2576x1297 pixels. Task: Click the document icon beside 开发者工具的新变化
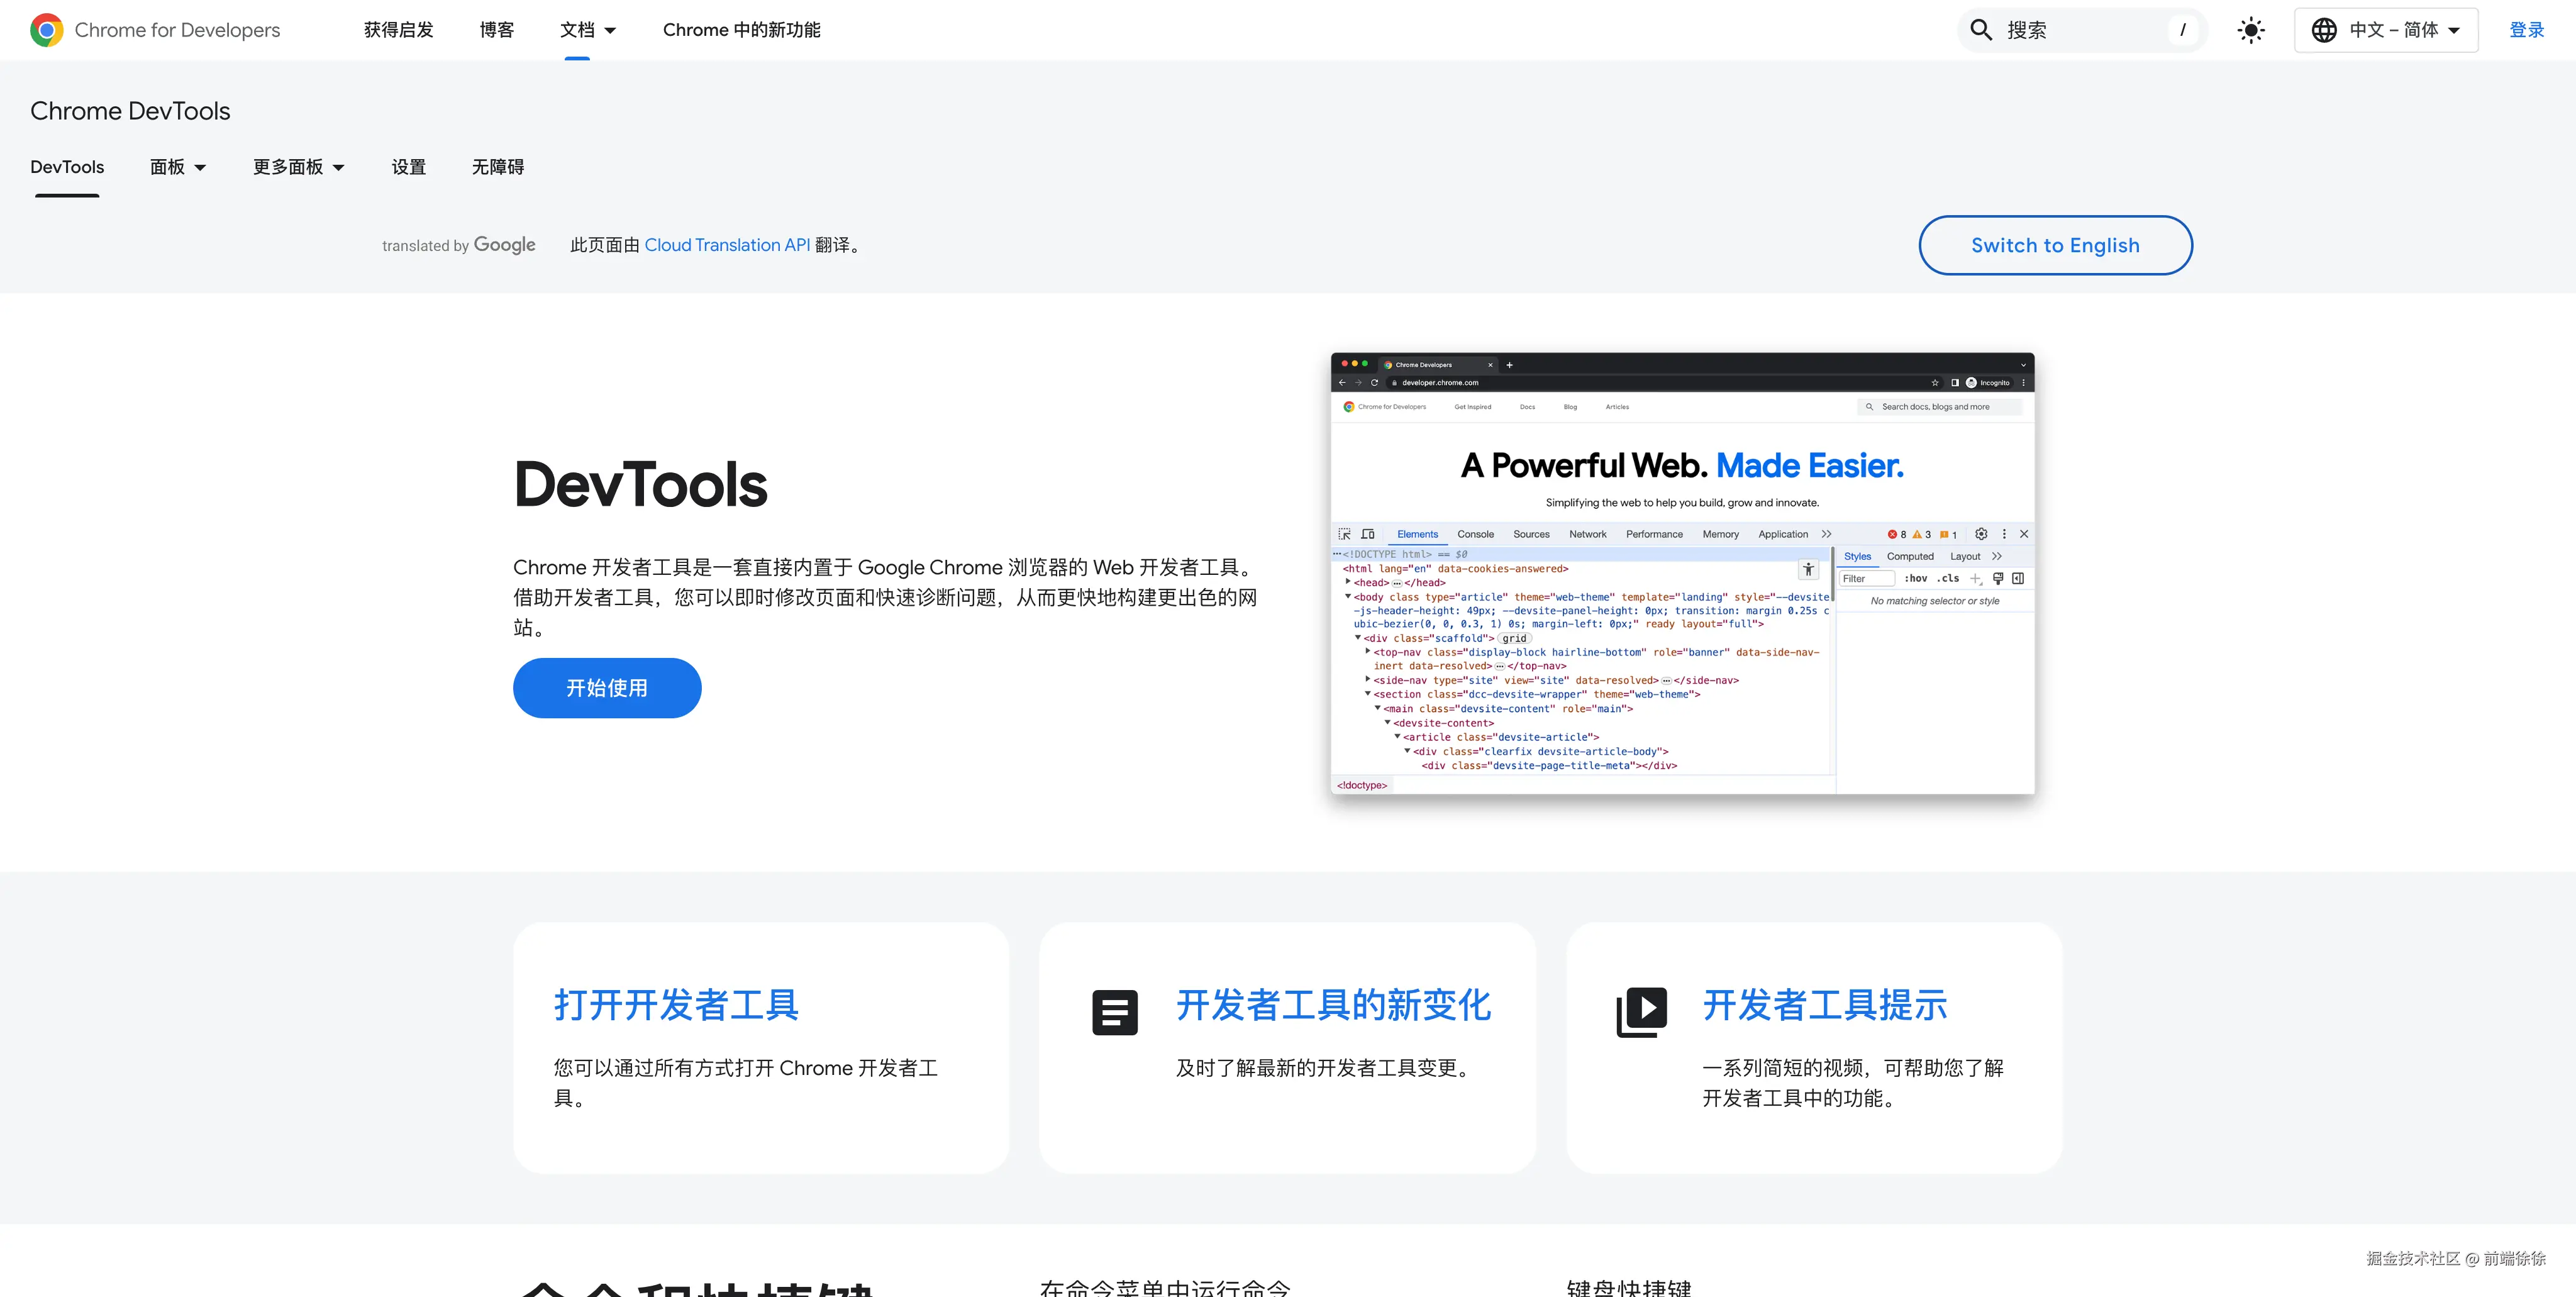click(1115, 1012)
